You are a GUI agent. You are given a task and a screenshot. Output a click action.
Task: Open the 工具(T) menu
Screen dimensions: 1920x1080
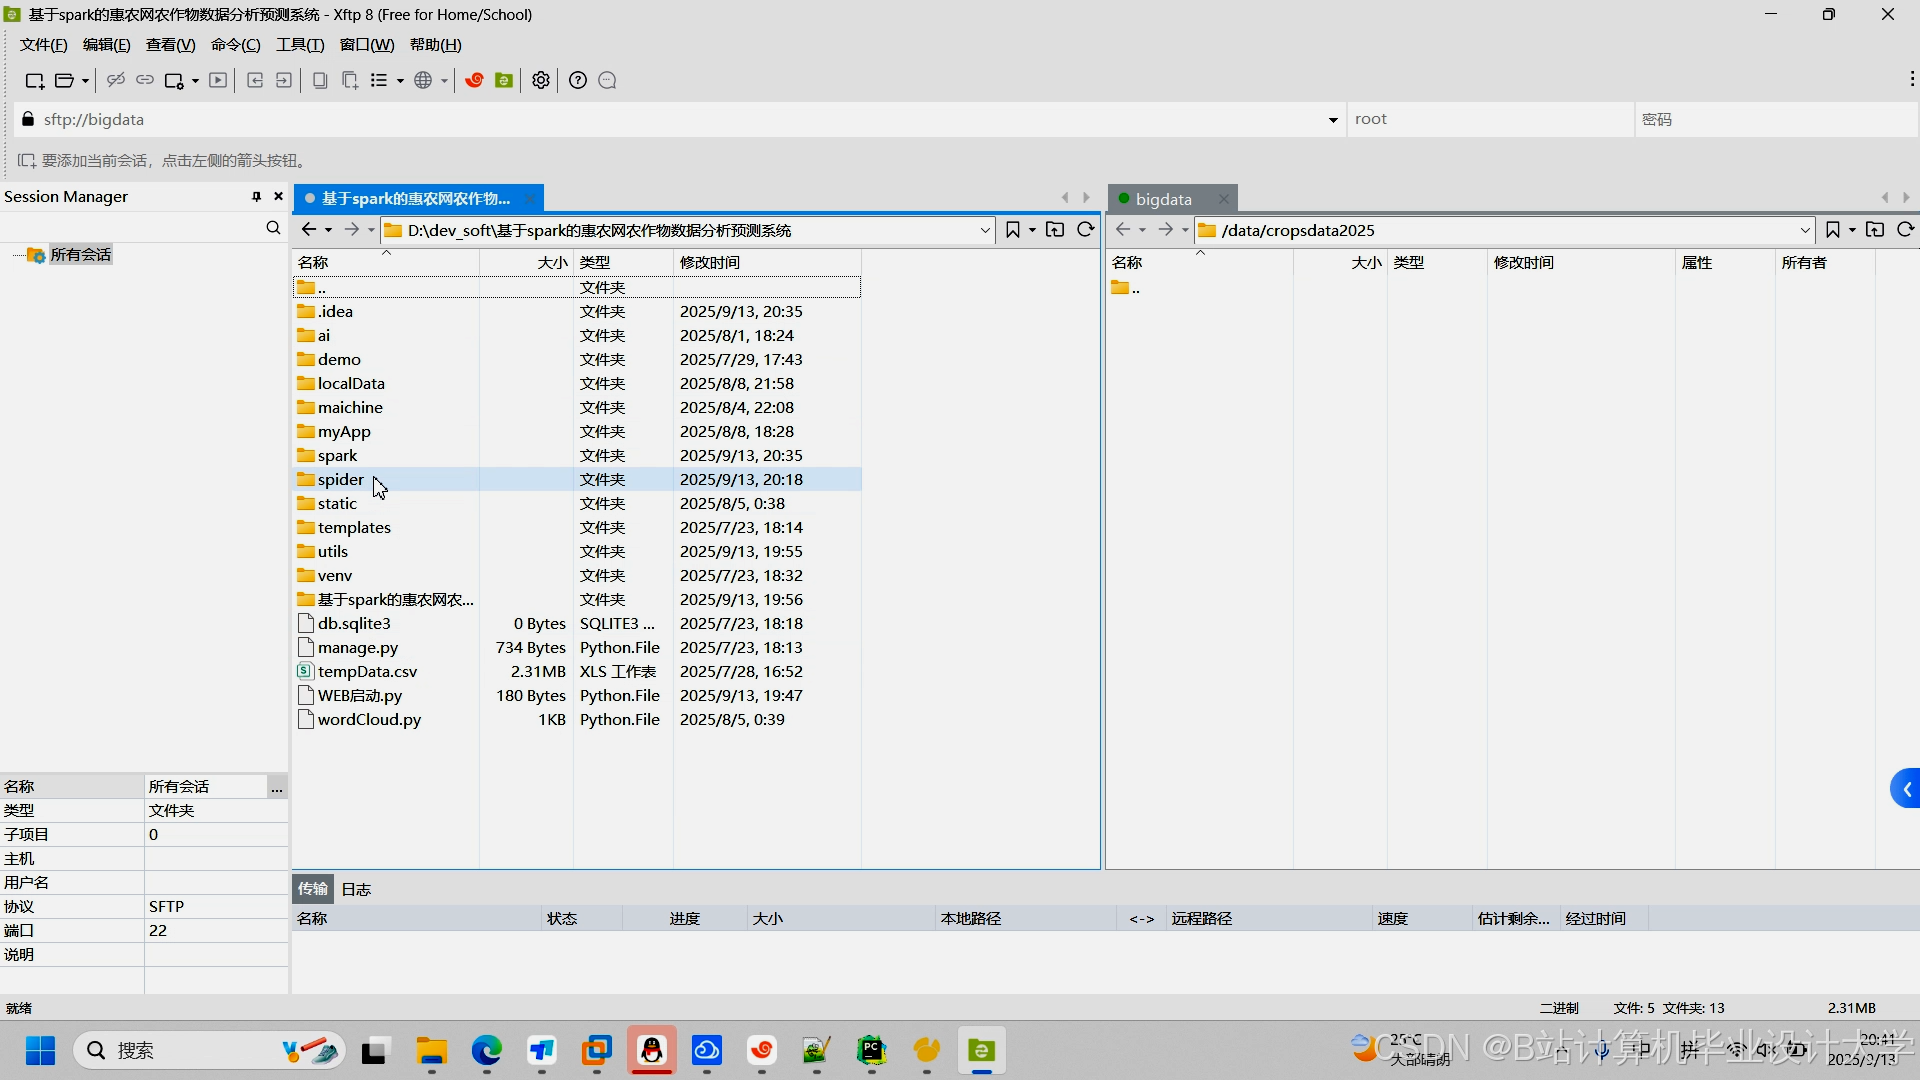[298, 45]
